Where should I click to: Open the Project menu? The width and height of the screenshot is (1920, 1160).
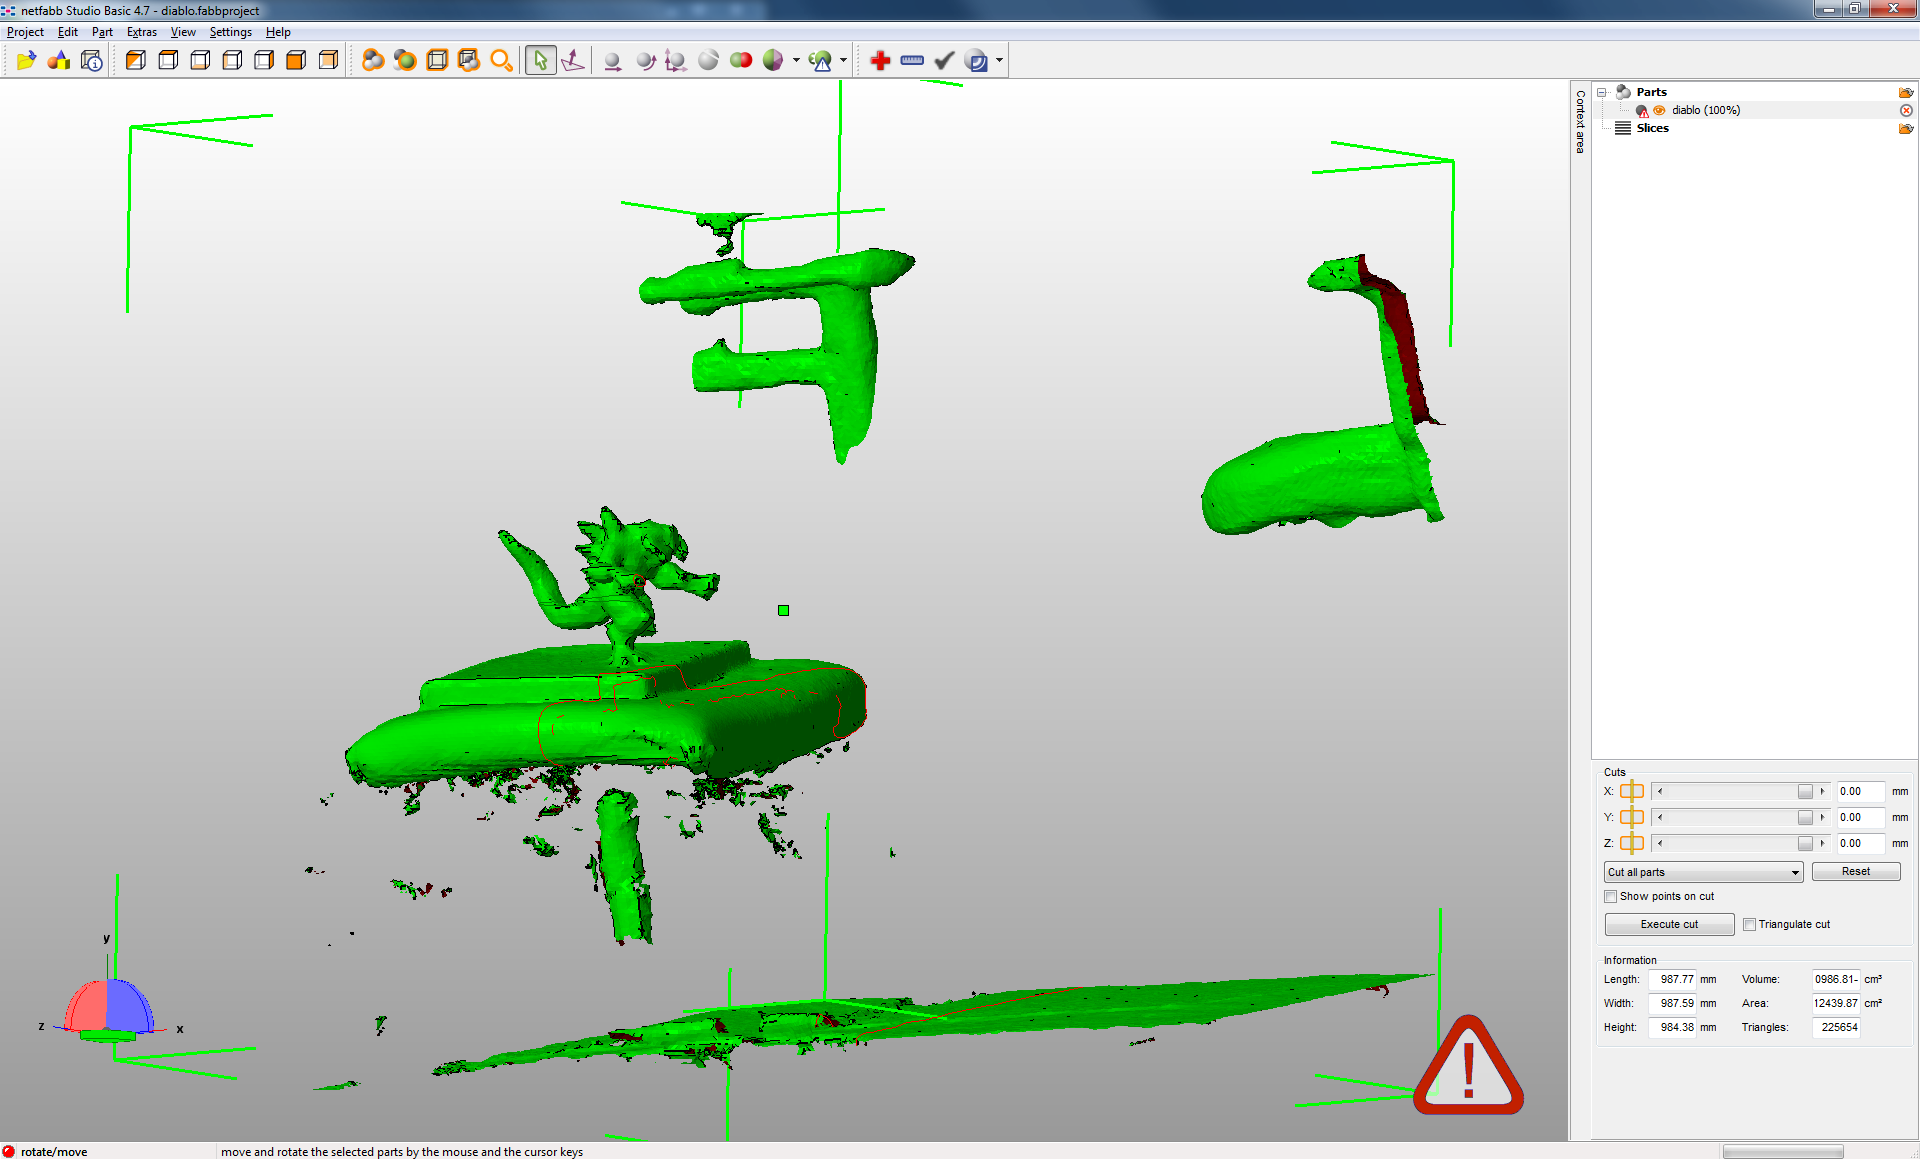point(25,32)
